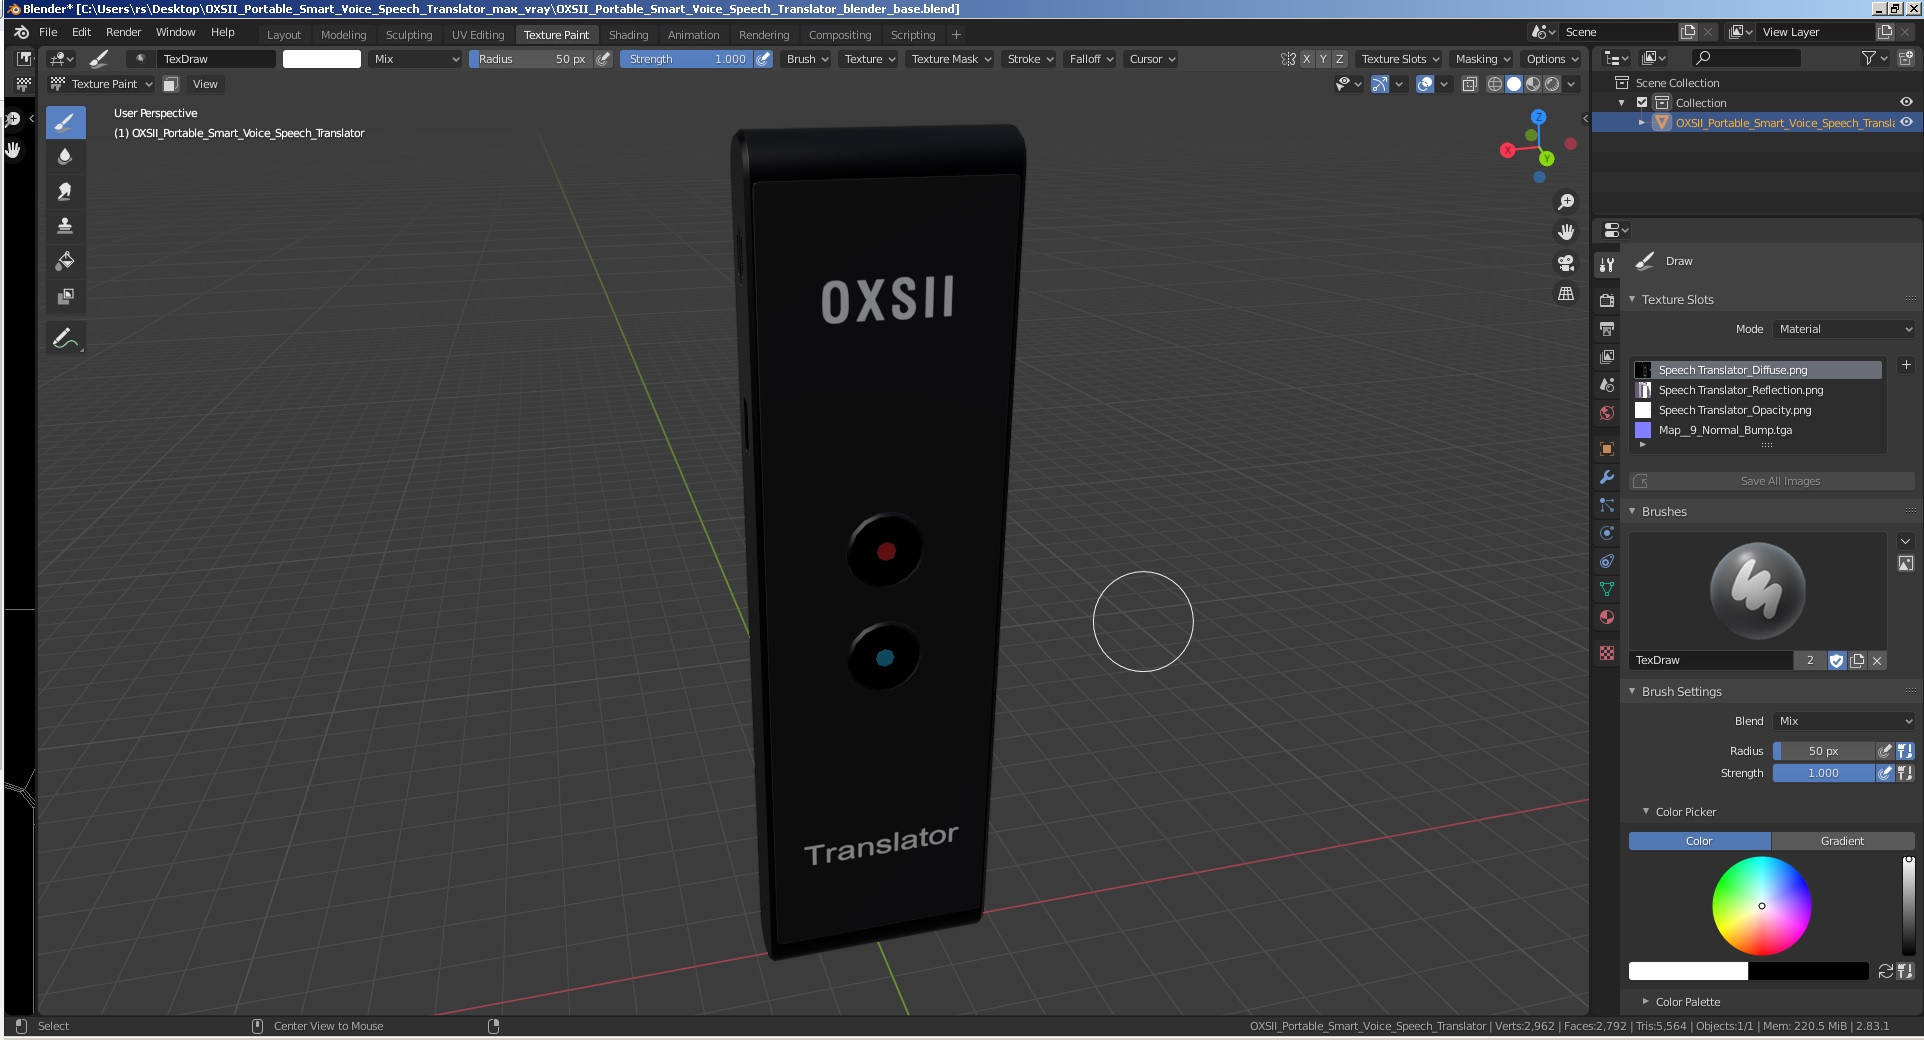
Task: Open the World properties tab
Action: point(1607,412)
